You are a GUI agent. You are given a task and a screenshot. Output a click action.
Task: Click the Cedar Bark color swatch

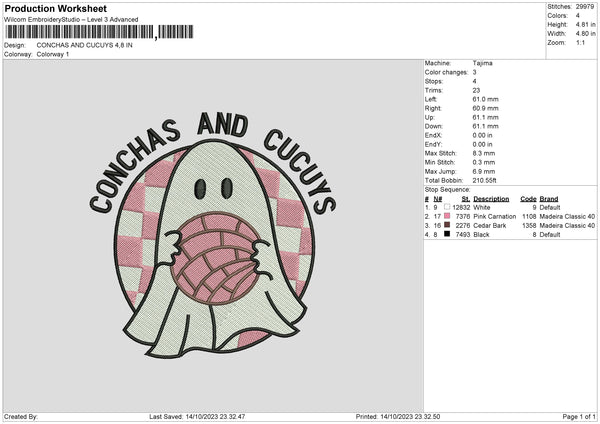447,225
